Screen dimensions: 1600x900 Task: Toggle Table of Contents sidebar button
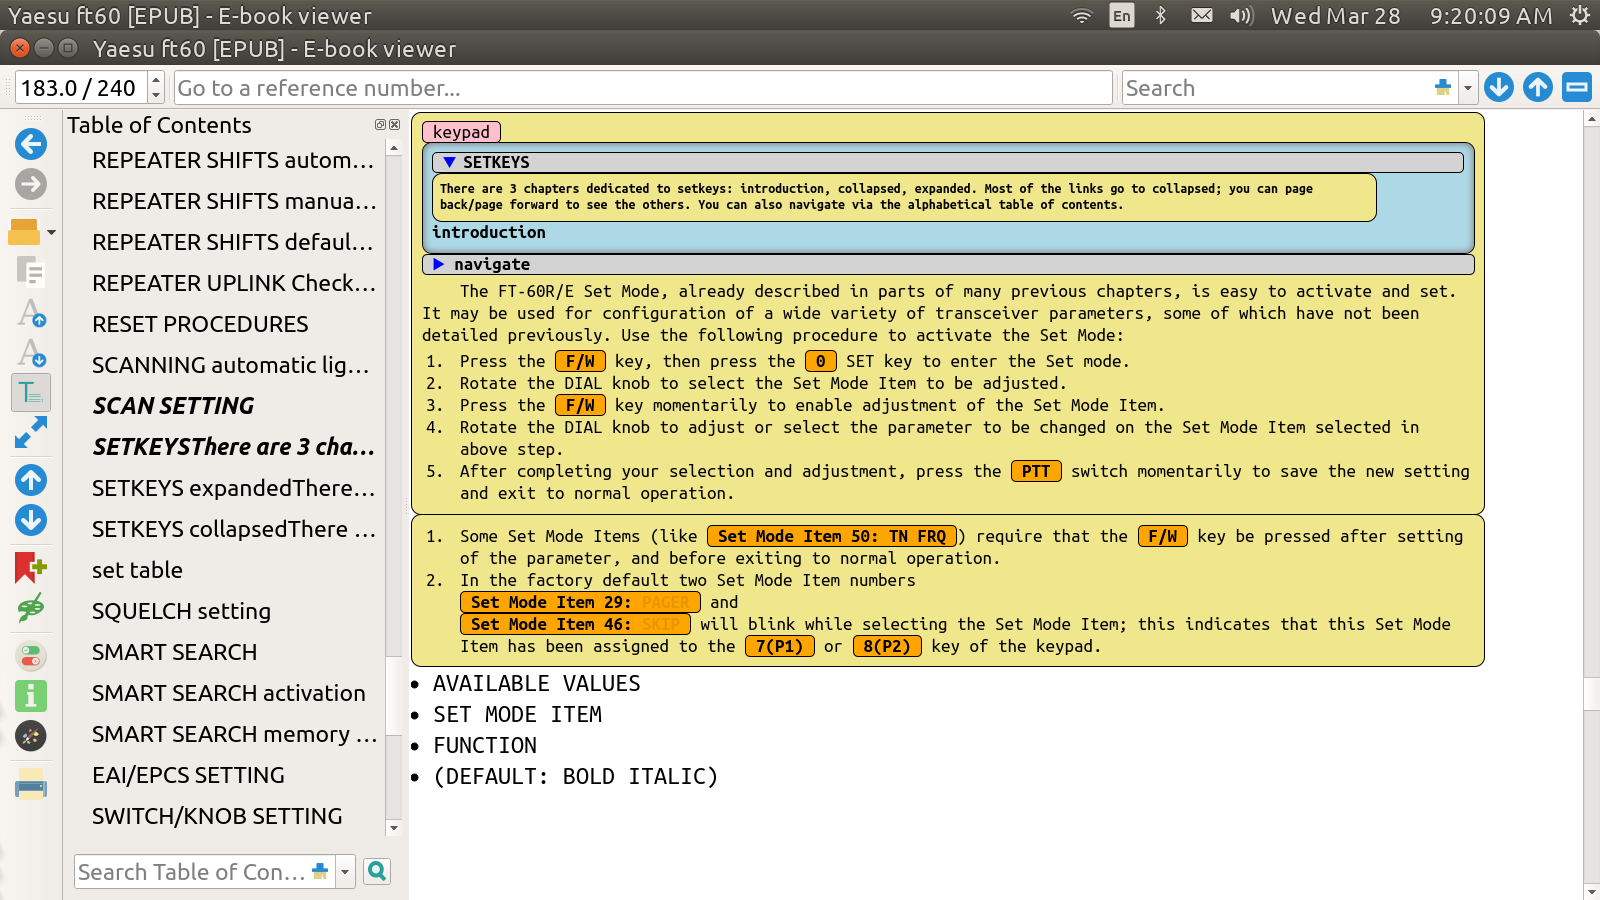[x=31, y=393]
